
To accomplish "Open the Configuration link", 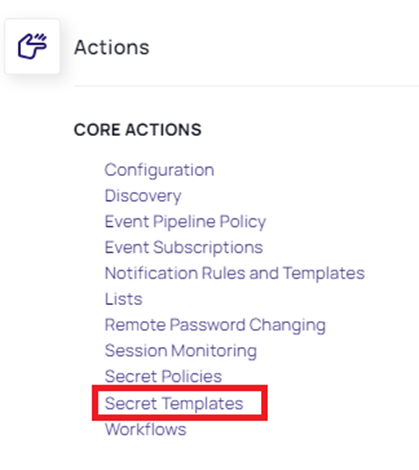I will tap(159, 170).
